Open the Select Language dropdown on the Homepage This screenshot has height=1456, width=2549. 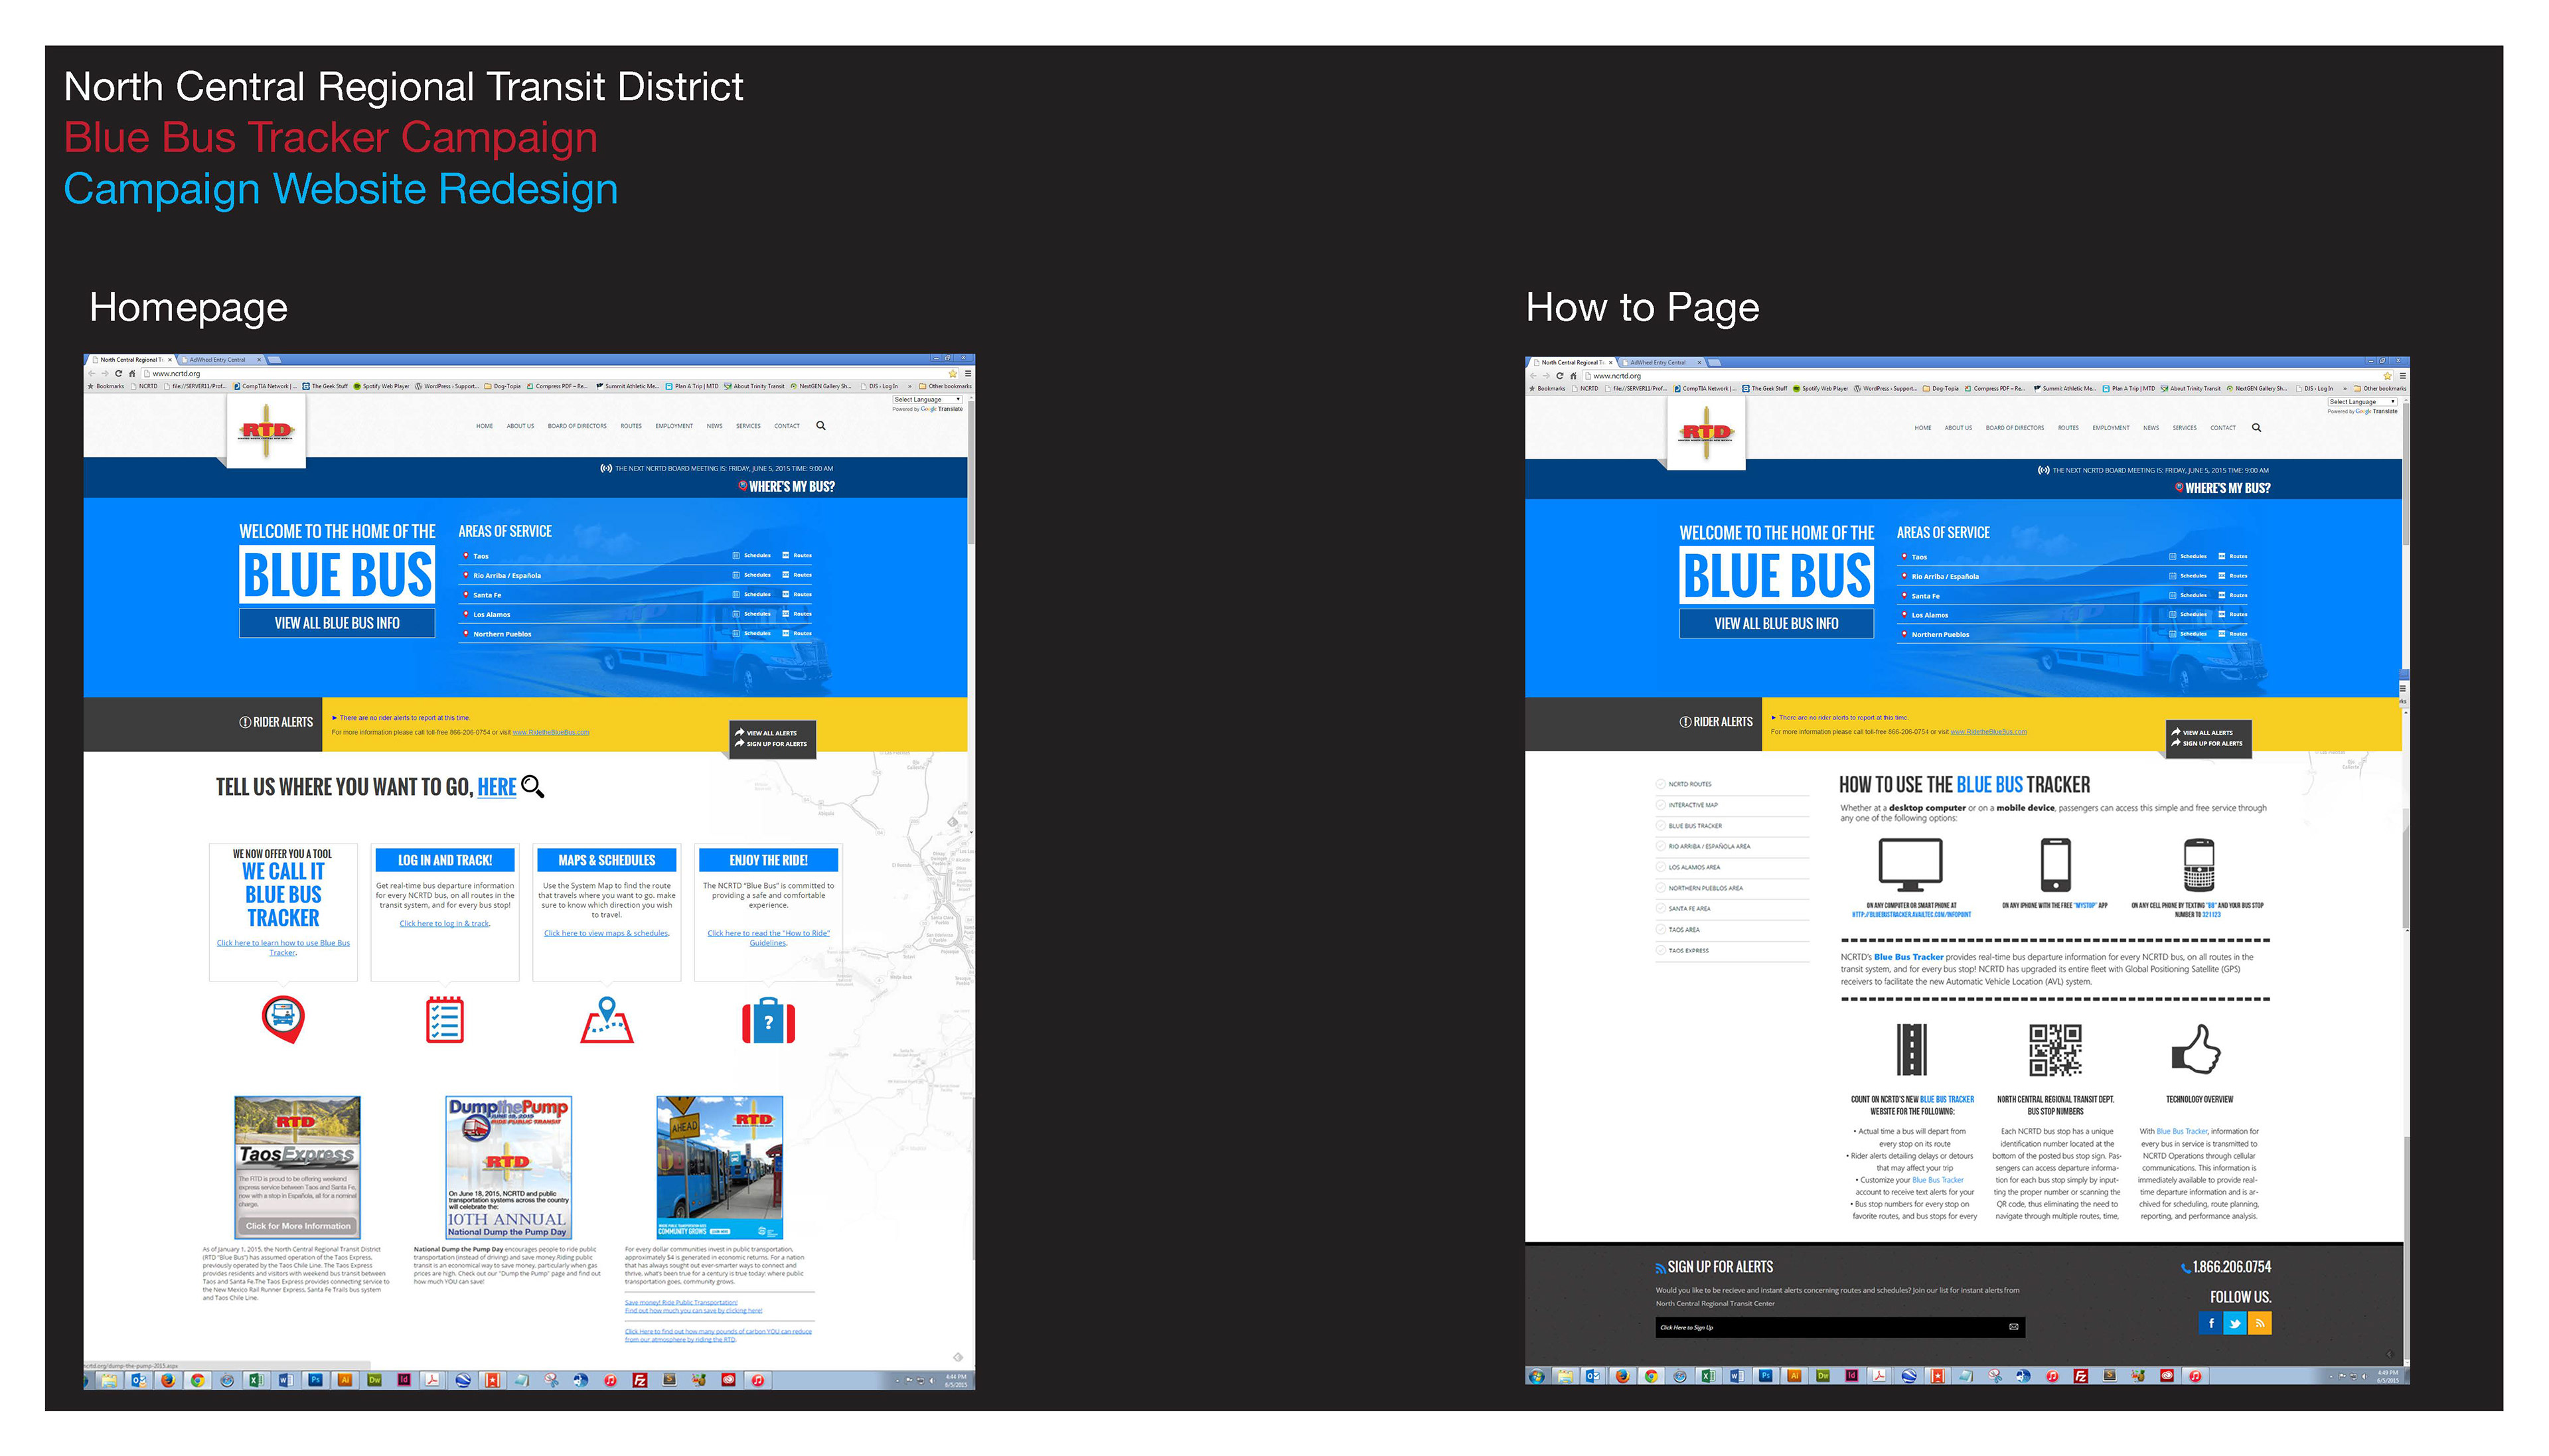coord(927,400)
